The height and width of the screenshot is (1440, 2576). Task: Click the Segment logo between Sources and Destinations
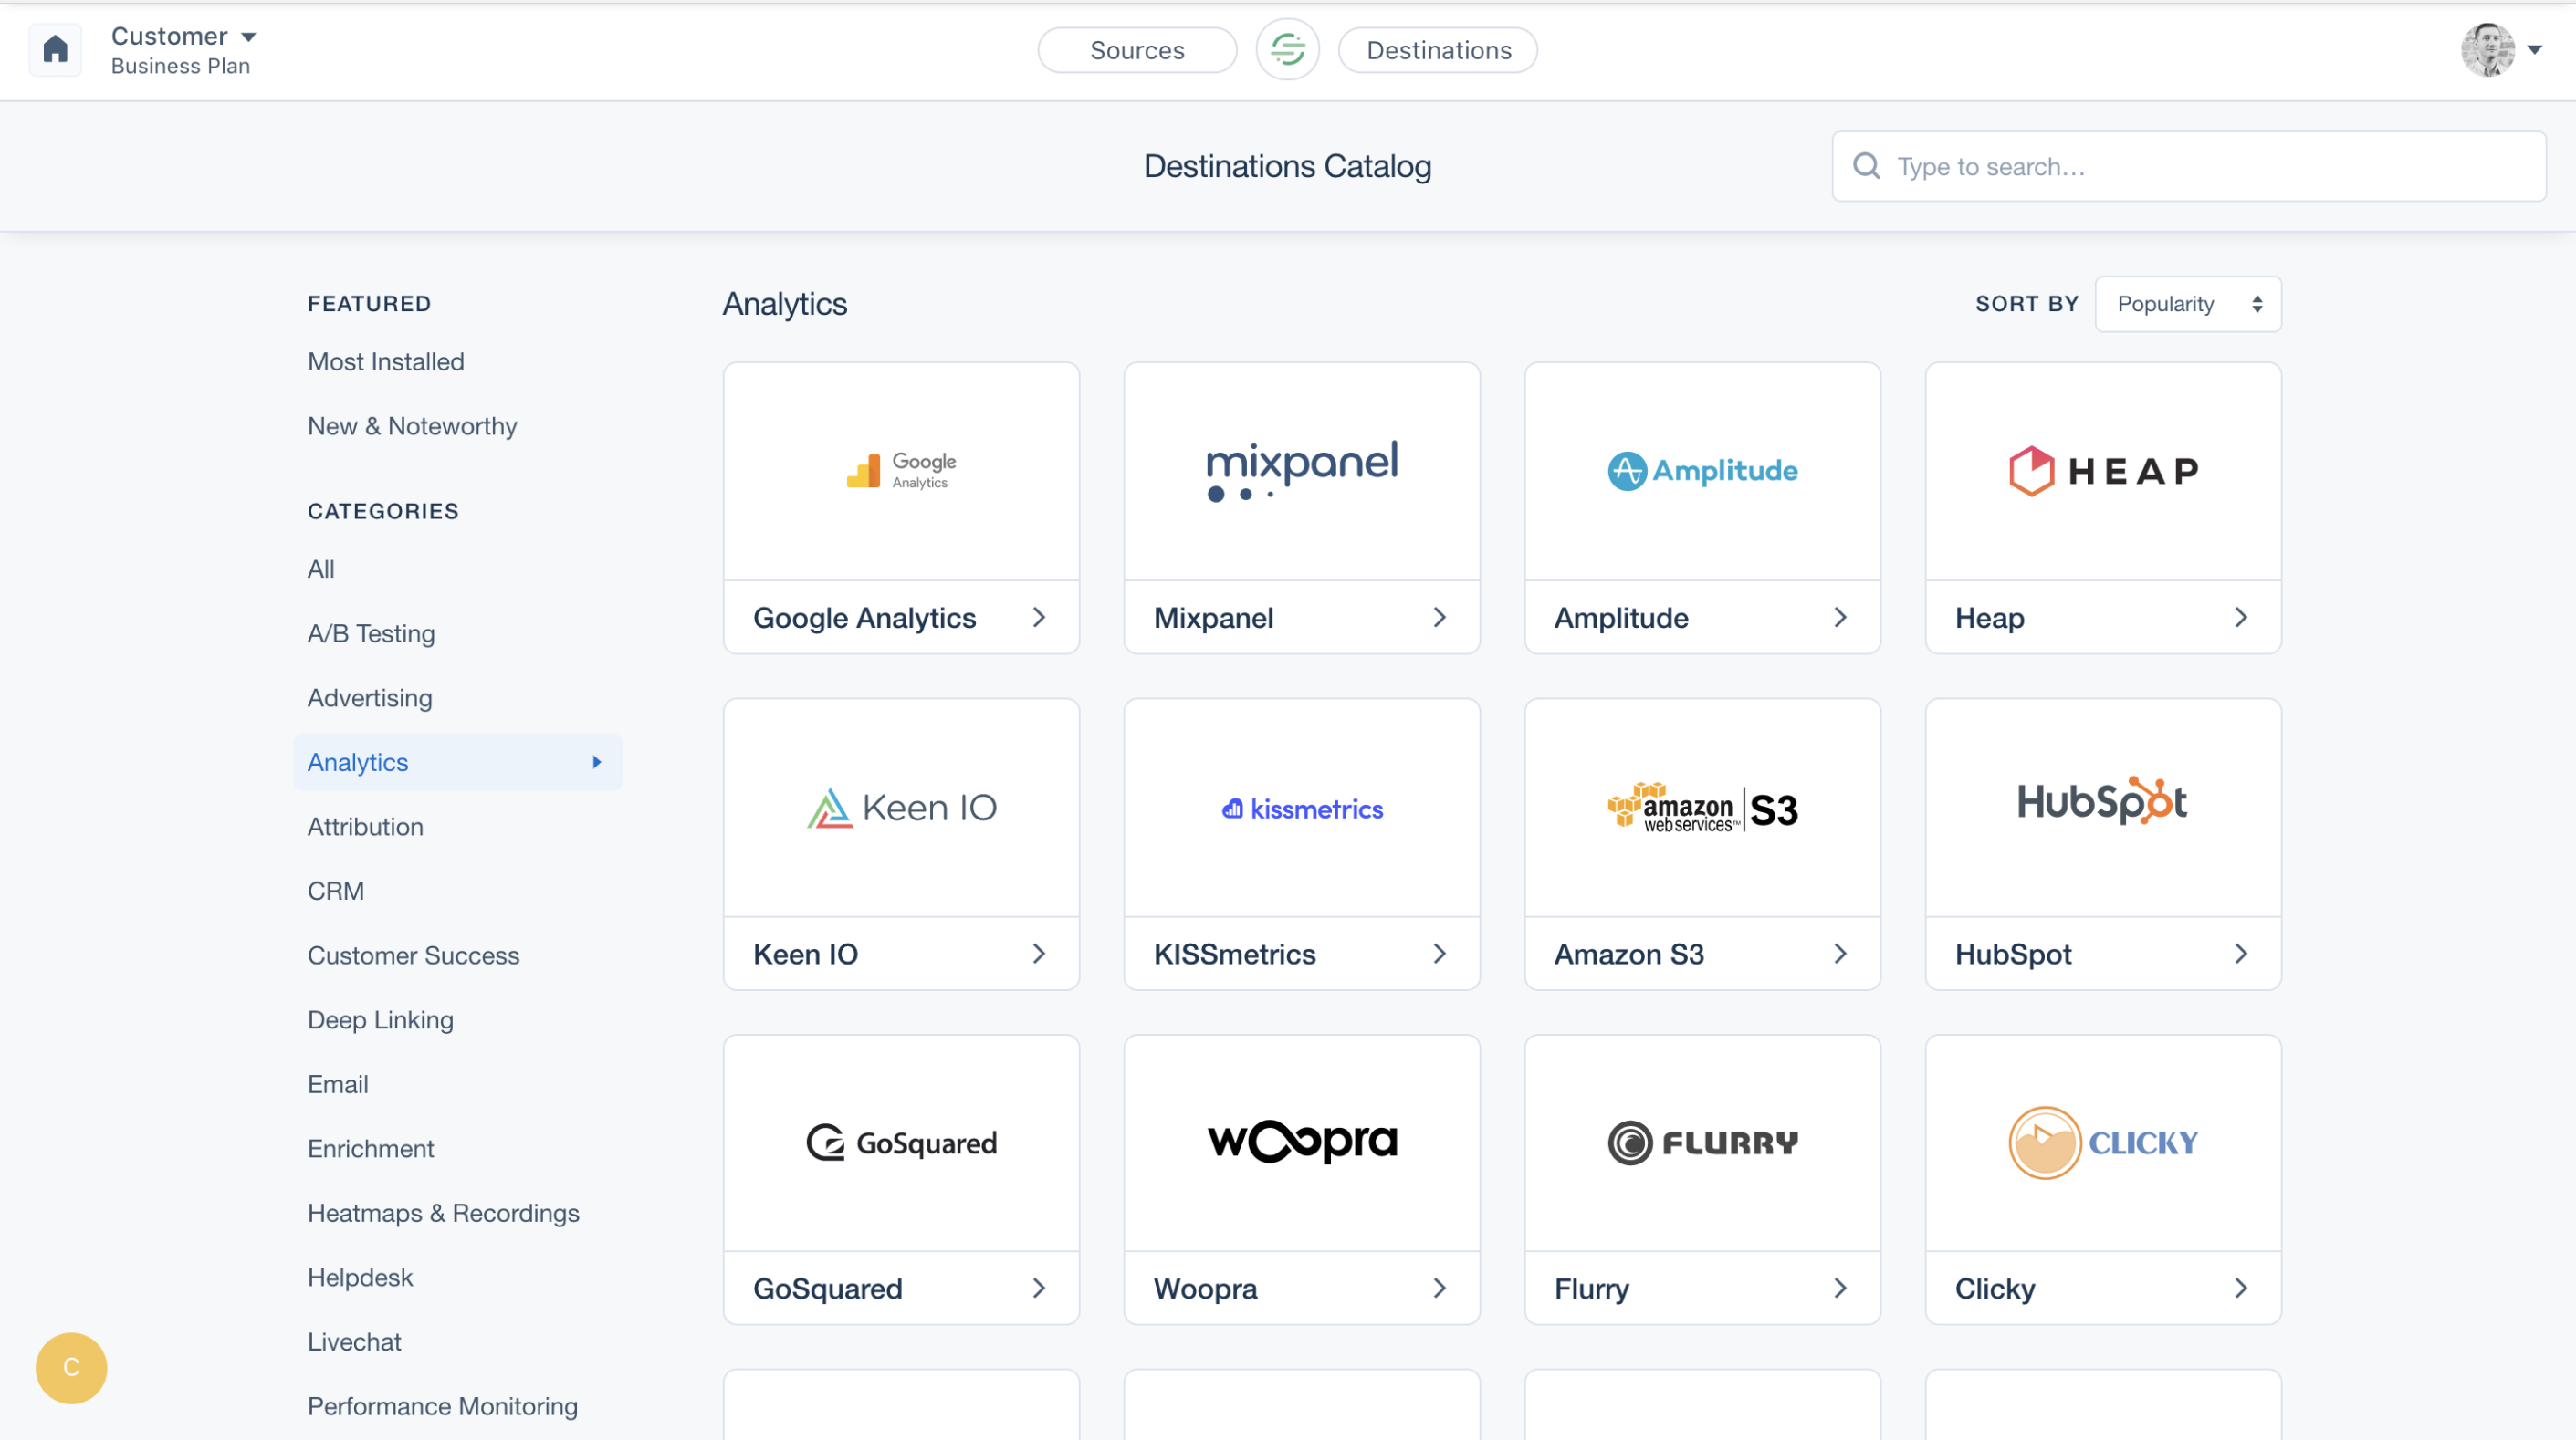(1287, 50)
